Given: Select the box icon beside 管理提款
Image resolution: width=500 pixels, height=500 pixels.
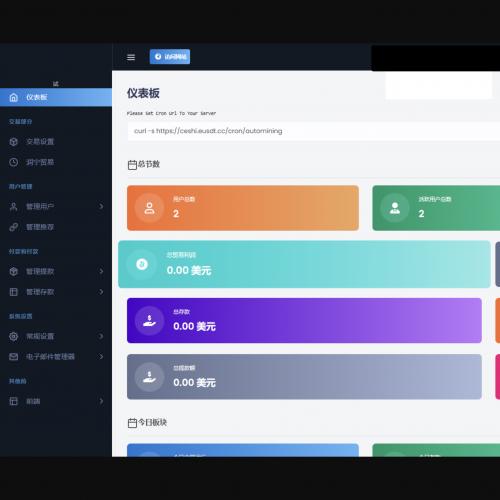Looking at the screenshot, I should tap(14, 271).
